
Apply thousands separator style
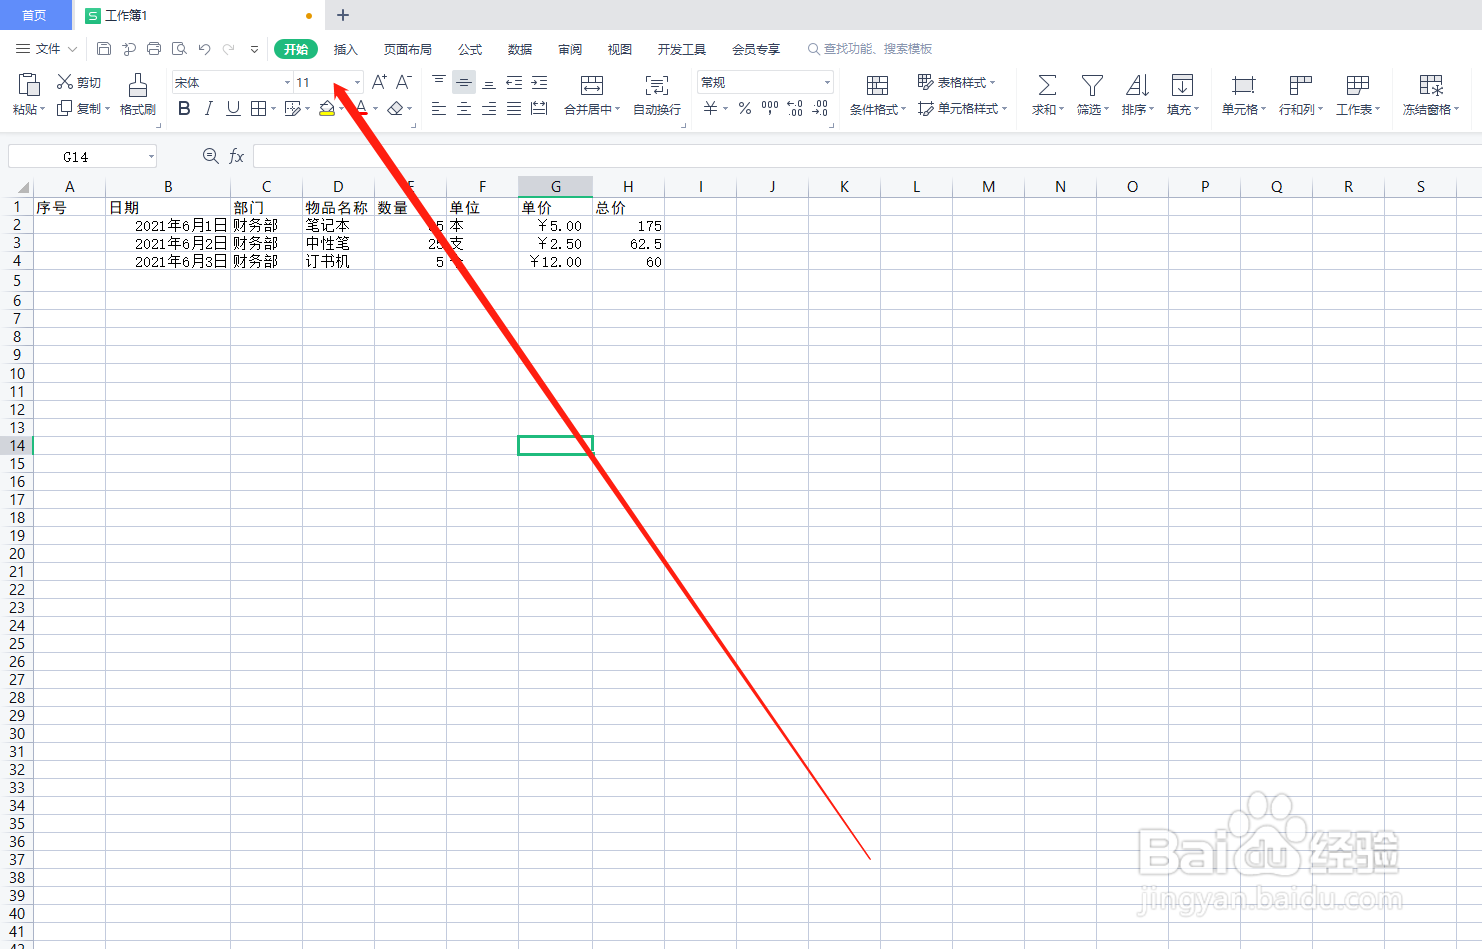point(770,108)
